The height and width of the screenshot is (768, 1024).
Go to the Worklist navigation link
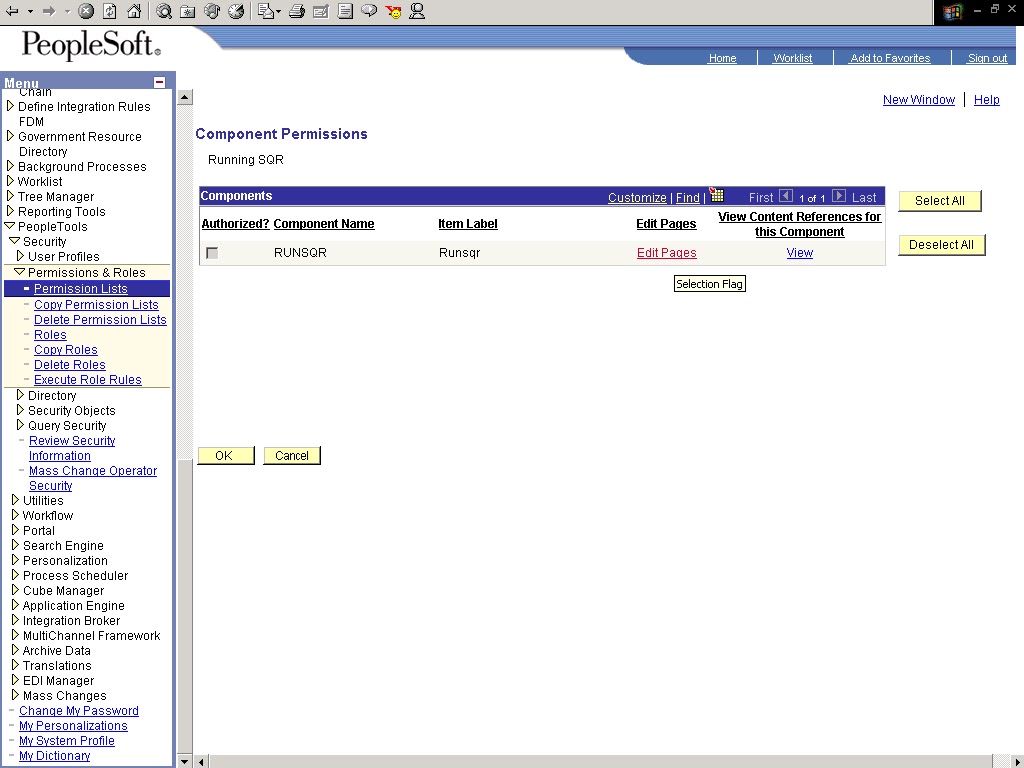click(x=794, y=58)
